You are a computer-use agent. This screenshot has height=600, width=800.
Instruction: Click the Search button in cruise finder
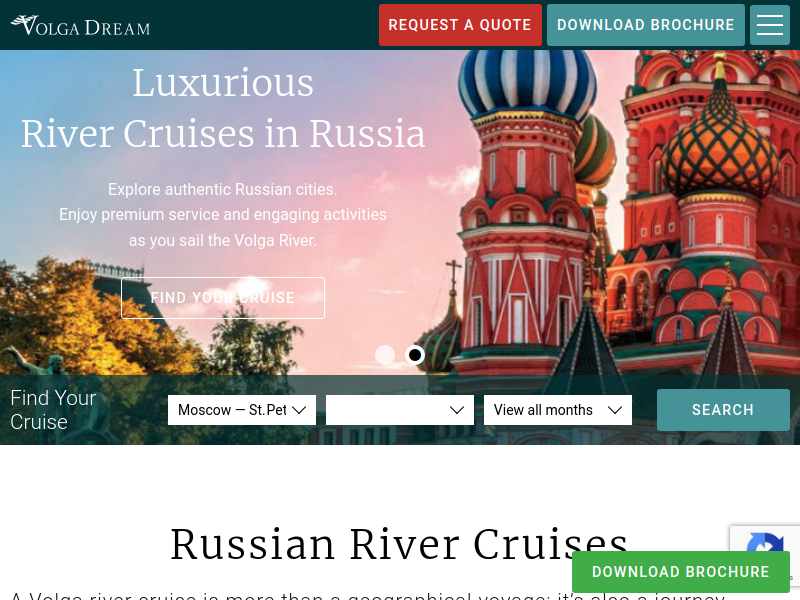click(x=723, y=410)
